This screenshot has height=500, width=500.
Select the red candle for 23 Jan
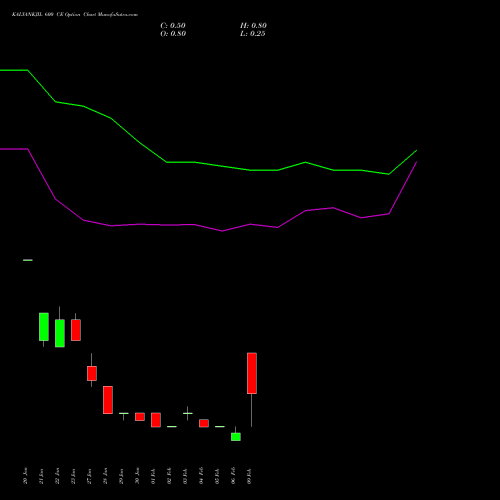click(76, 330)
